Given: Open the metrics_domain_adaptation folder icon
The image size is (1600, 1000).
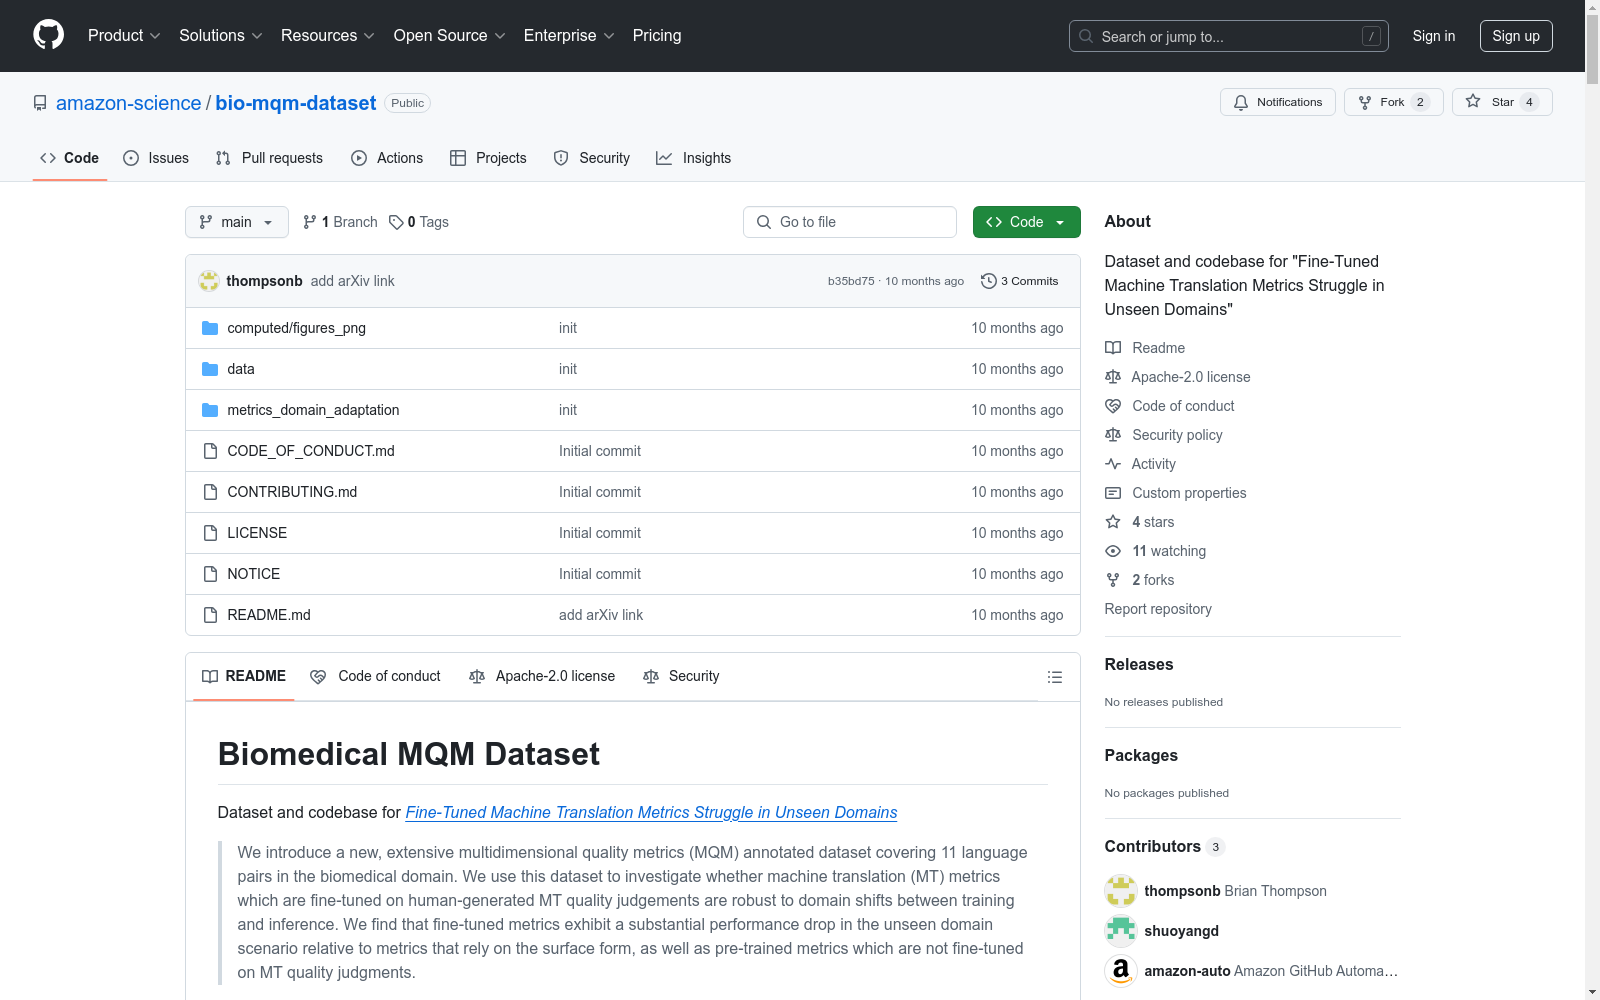Looking at the screenshot, I should 210,410.
